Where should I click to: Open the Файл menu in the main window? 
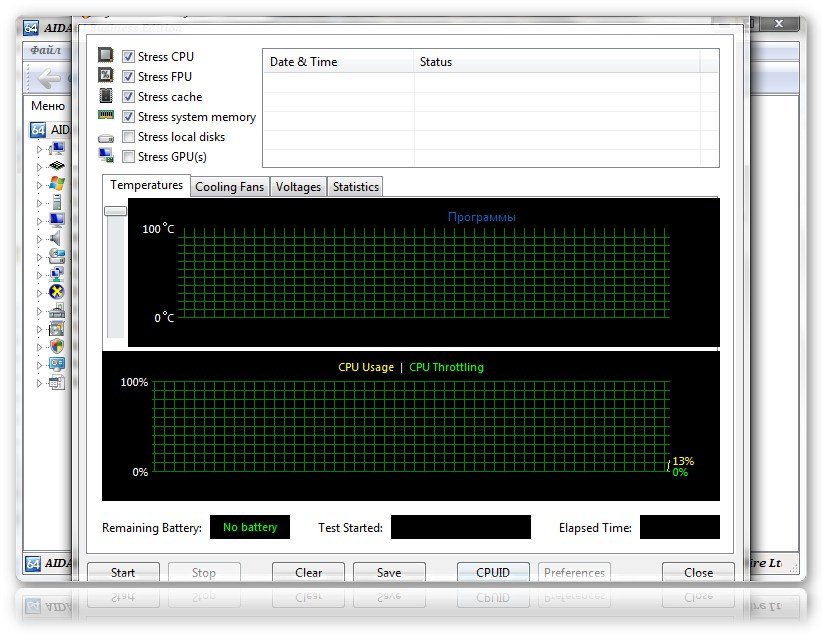pos(46,50)
